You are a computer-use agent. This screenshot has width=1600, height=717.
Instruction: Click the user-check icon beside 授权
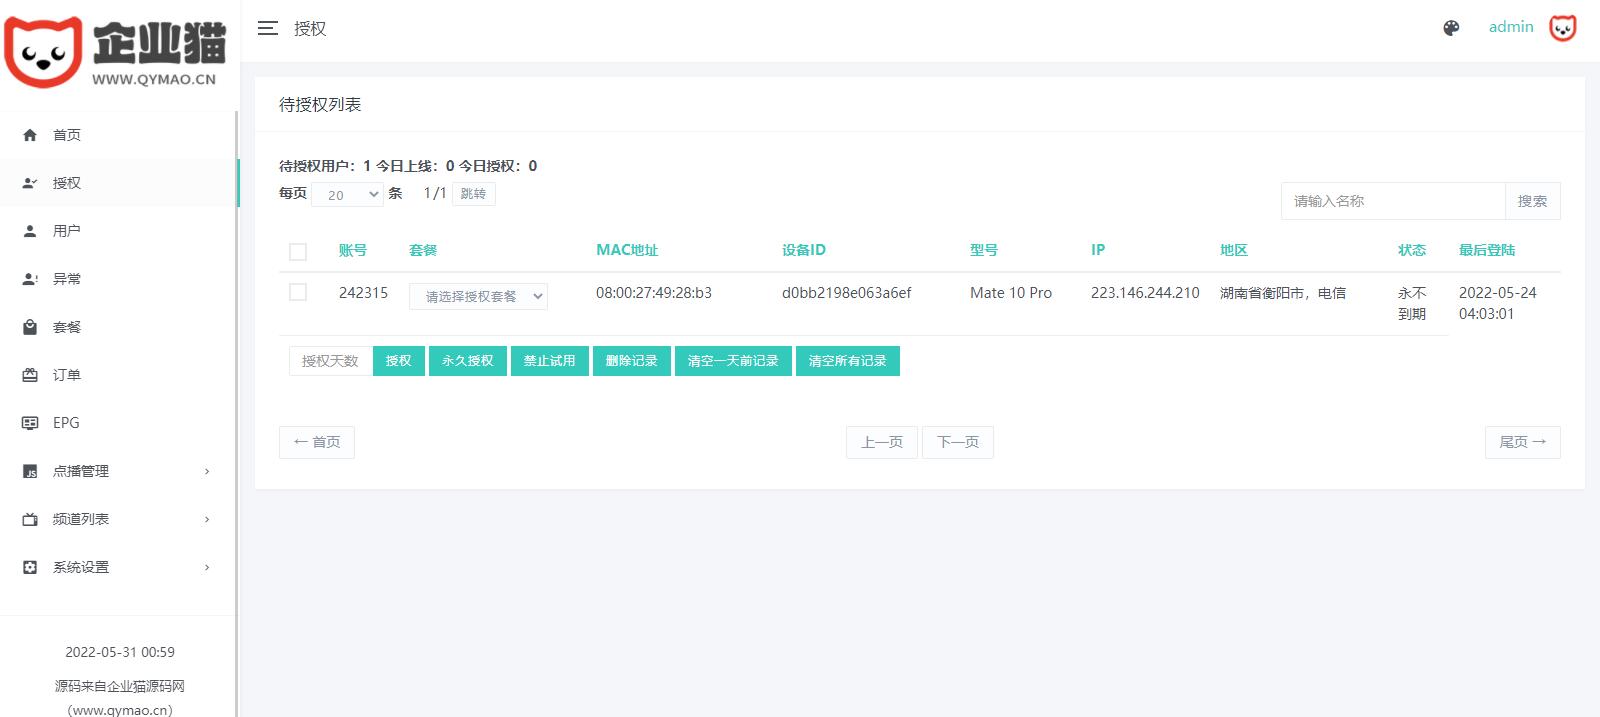pos(30,183)
